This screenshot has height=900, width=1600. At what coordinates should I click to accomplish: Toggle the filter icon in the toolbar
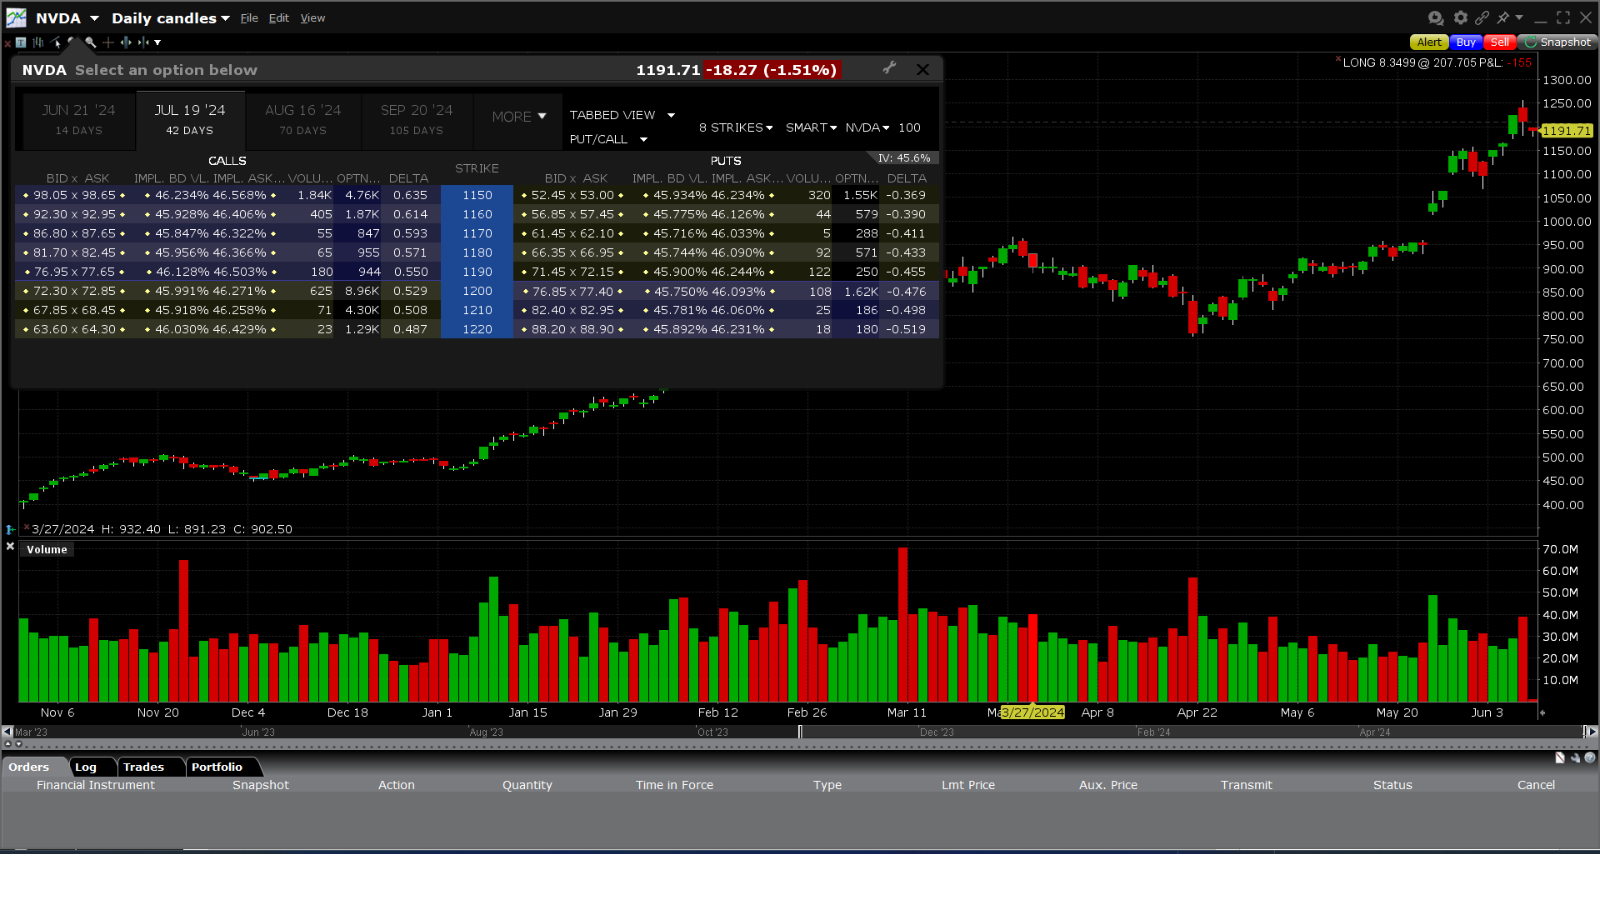pos(157,42)
